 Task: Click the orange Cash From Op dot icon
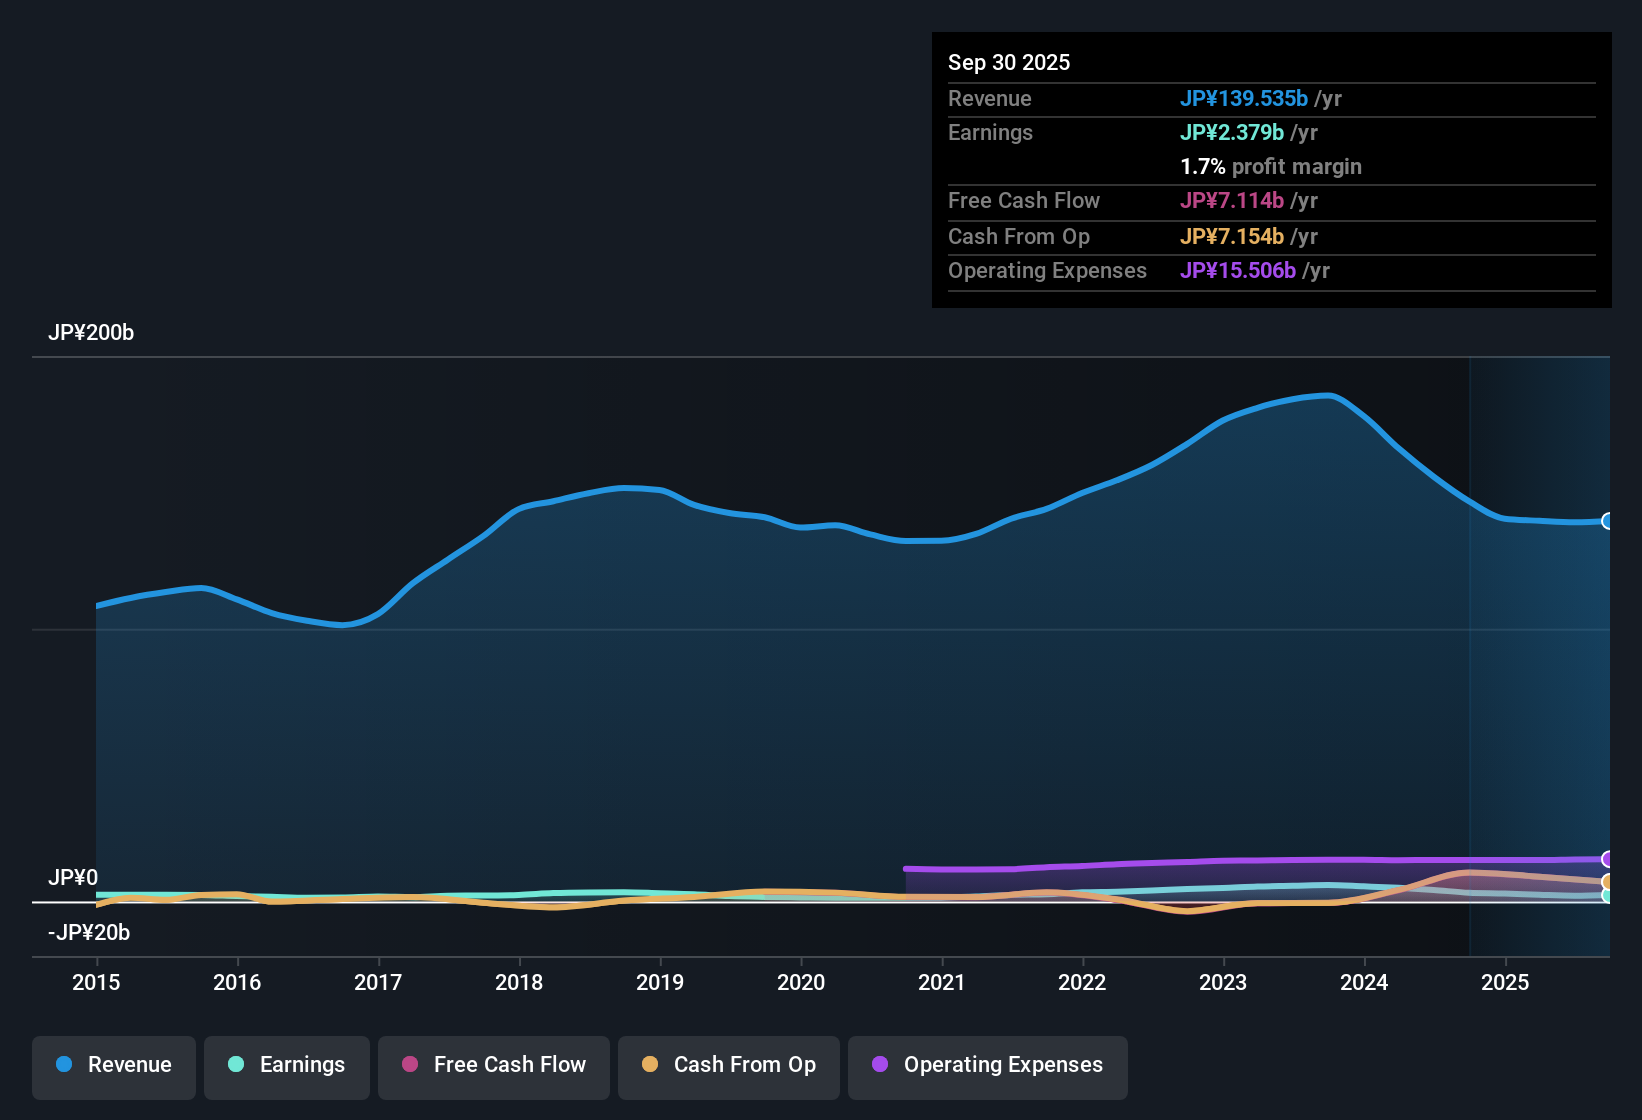pos(650,1065)
